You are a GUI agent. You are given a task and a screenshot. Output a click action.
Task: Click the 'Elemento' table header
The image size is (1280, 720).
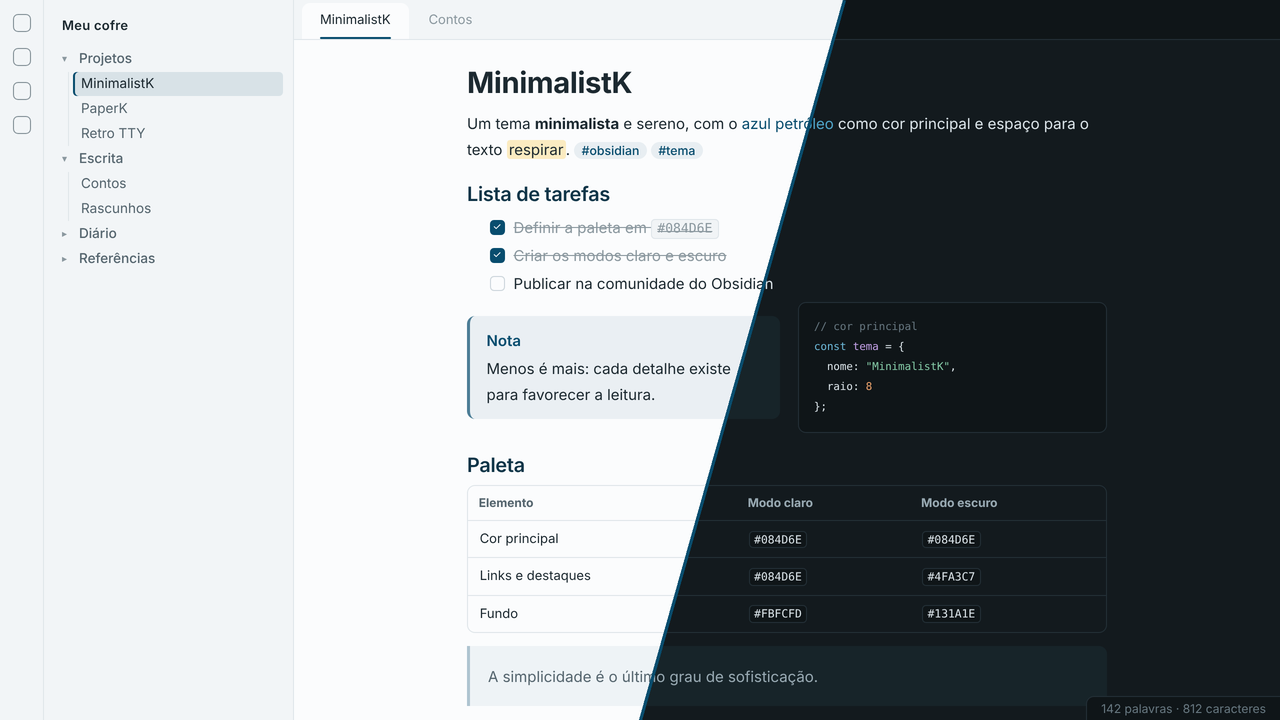point(506,503)
